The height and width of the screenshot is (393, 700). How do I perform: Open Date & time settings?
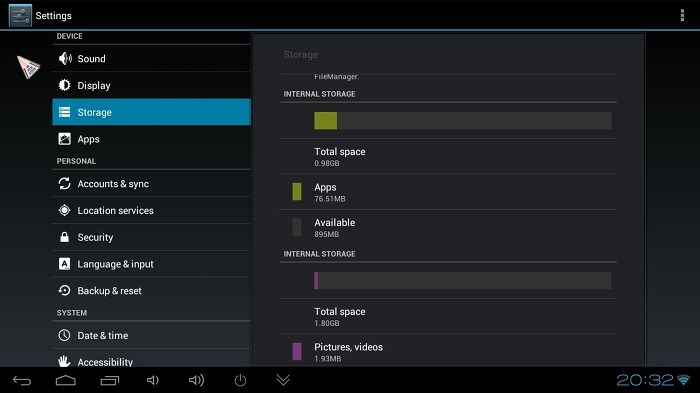pos(151,335)
